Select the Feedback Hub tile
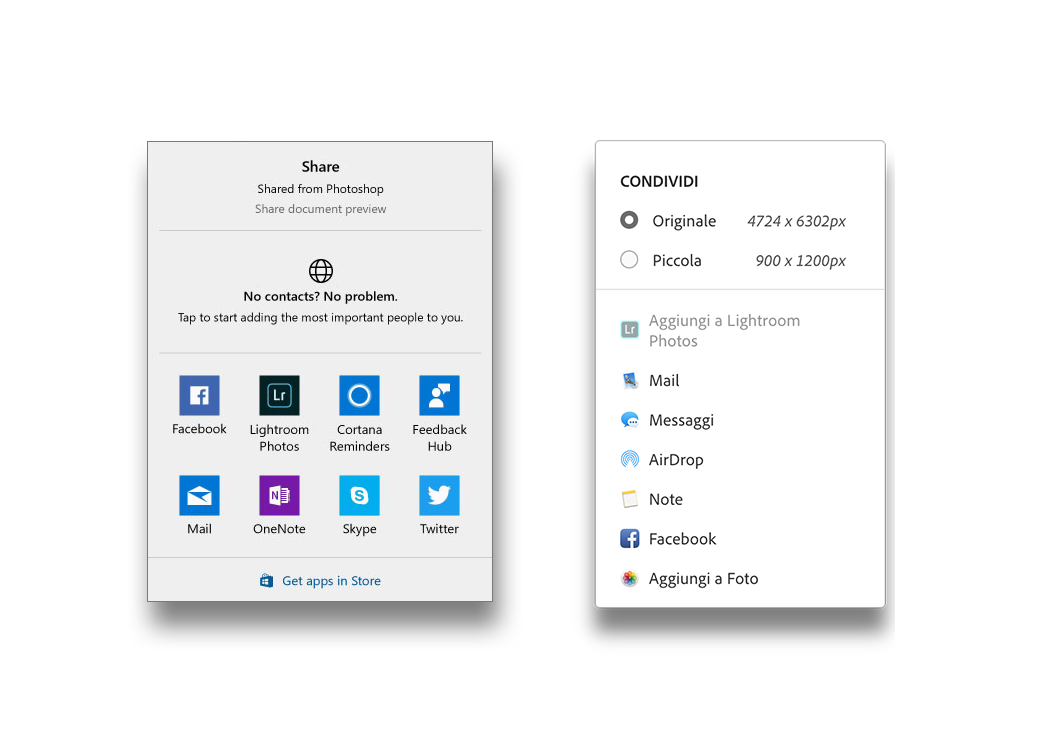 tap(439, 395)
